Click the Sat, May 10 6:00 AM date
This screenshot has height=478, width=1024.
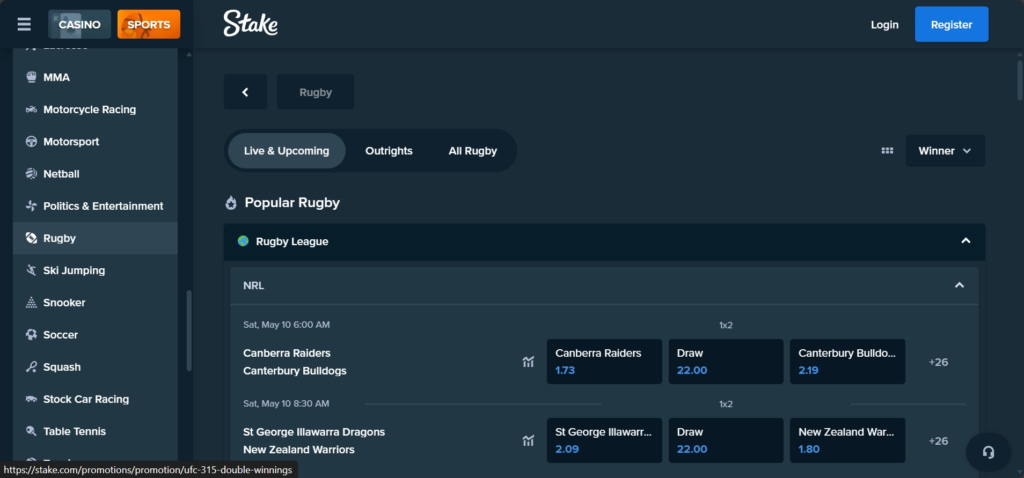point(287,325)
